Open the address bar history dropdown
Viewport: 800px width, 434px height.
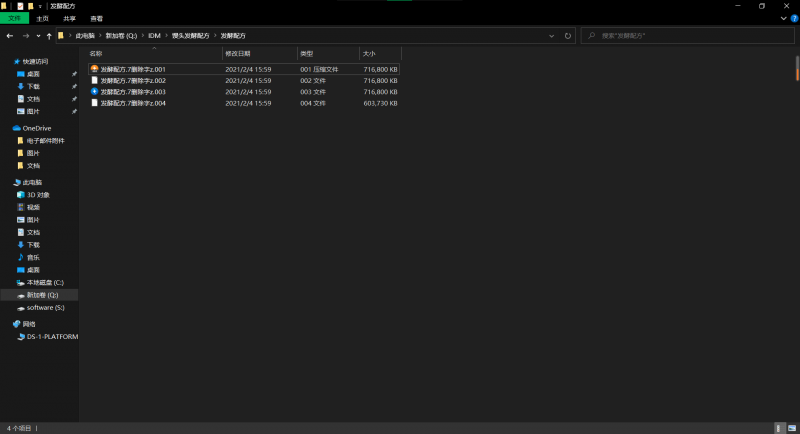[x=552, y=36]
